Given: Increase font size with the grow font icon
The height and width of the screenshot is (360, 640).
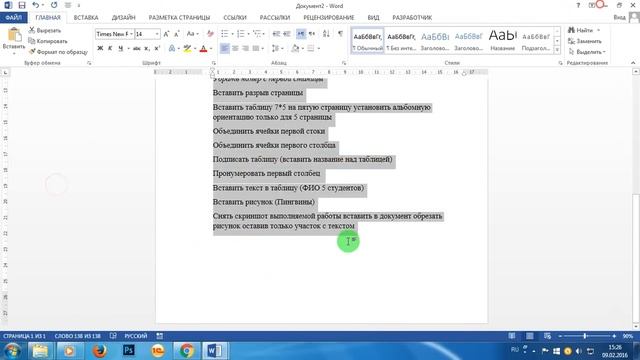Looking at the screenshot, I should tap(166, 34).
